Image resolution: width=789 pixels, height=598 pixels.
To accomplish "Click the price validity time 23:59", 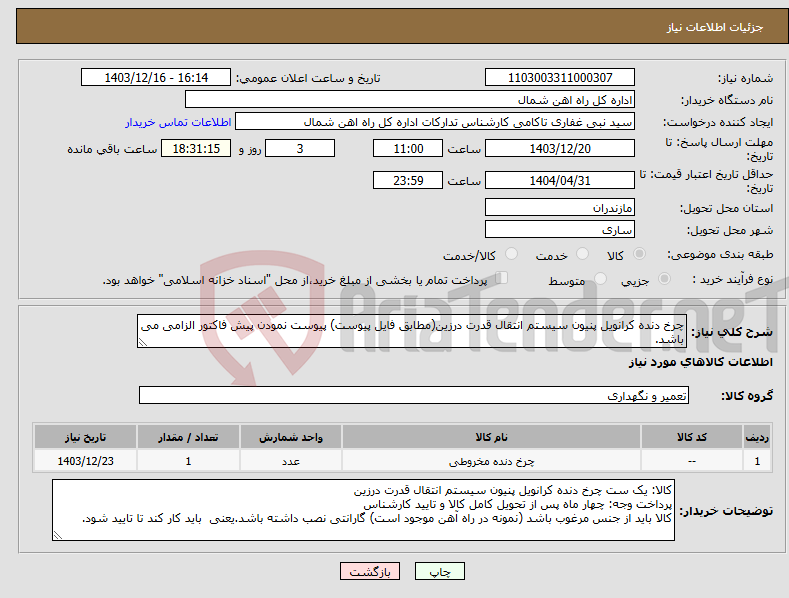I will [x=408, y=180].
